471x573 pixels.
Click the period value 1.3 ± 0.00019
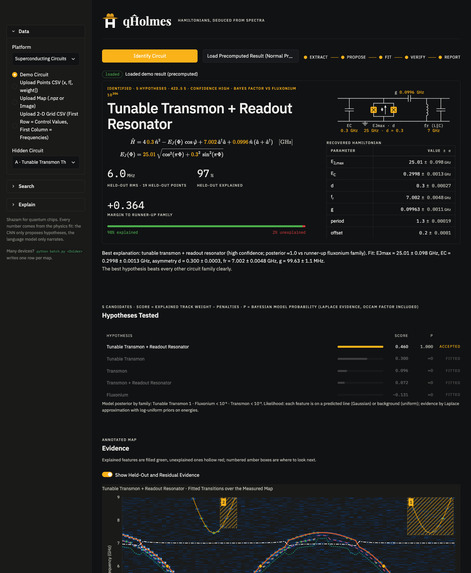pyautogui.click(x=433, y=221)
